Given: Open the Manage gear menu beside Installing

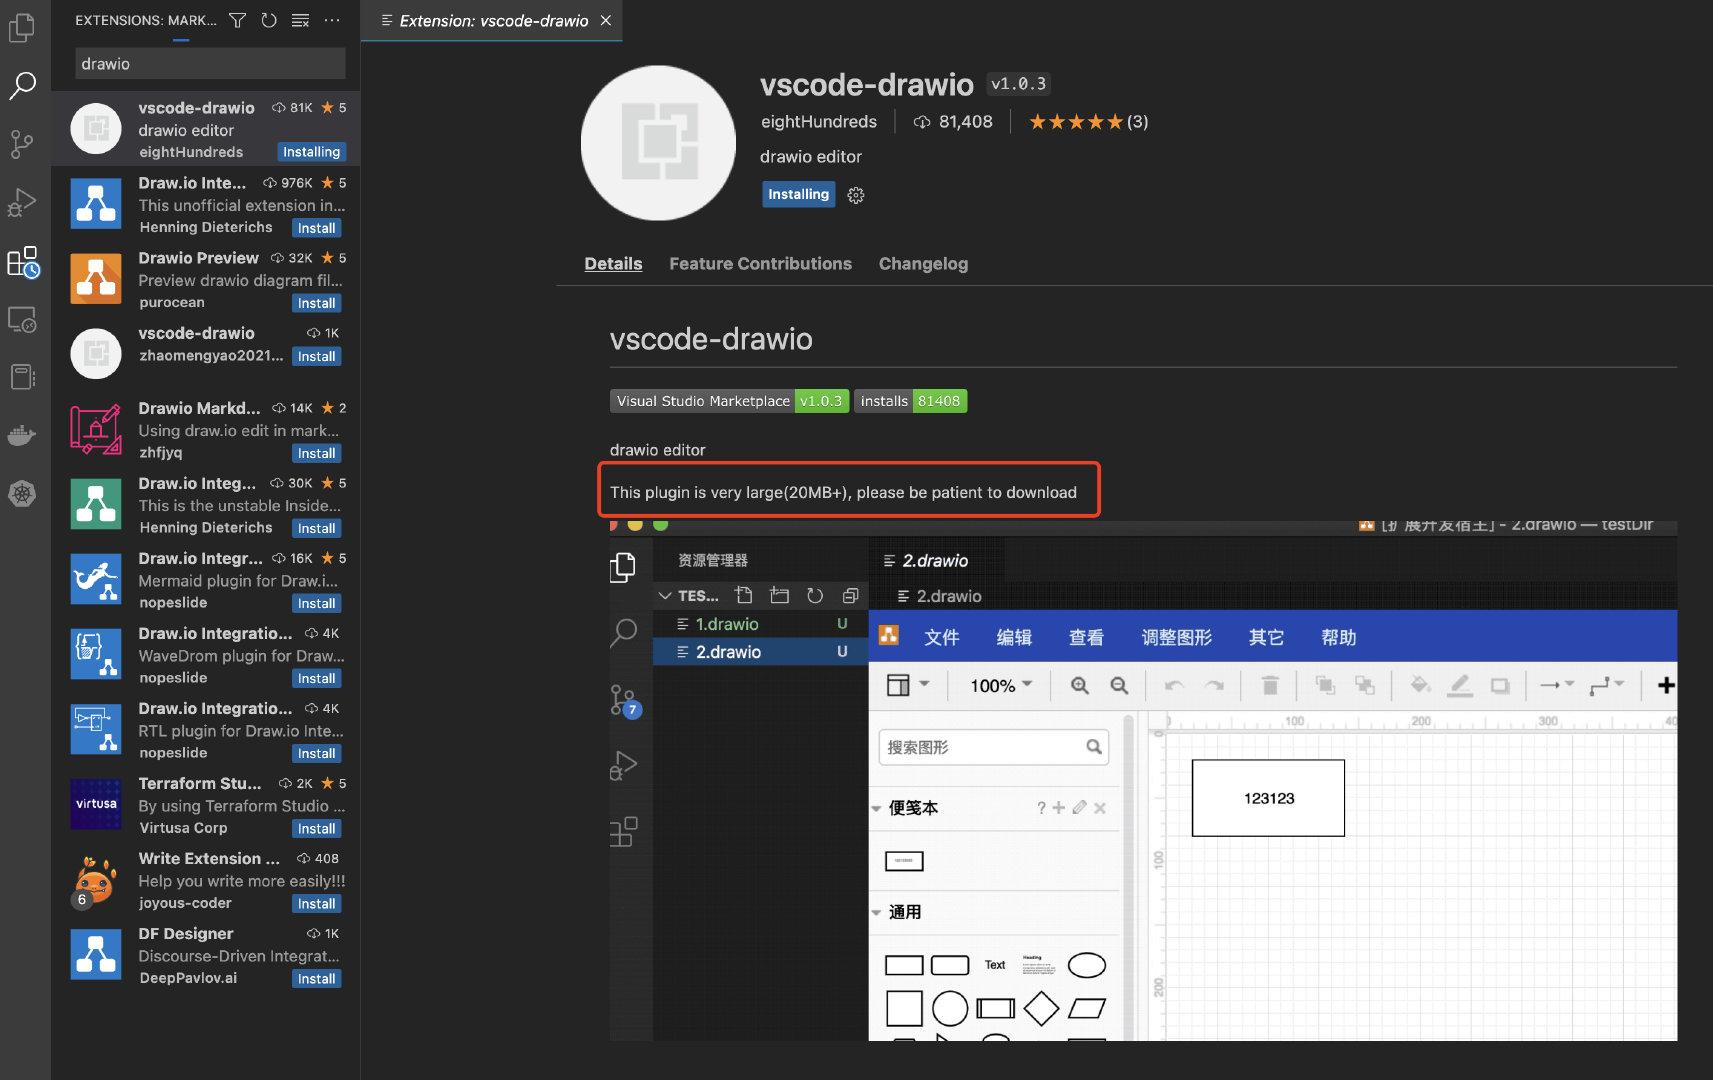Looking at the screenshot, I should pyautogui.click(x=856, y=195).
